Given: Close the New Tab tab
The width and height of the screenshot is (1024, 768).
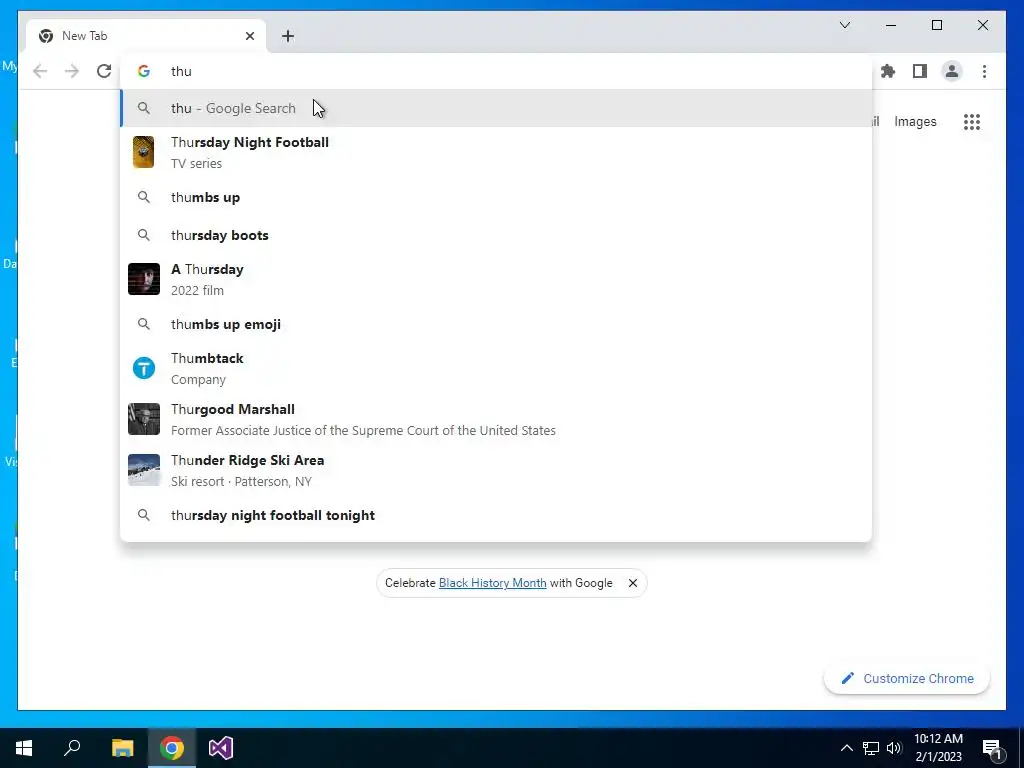Looking at the screenshot, I should coord(249,36).
